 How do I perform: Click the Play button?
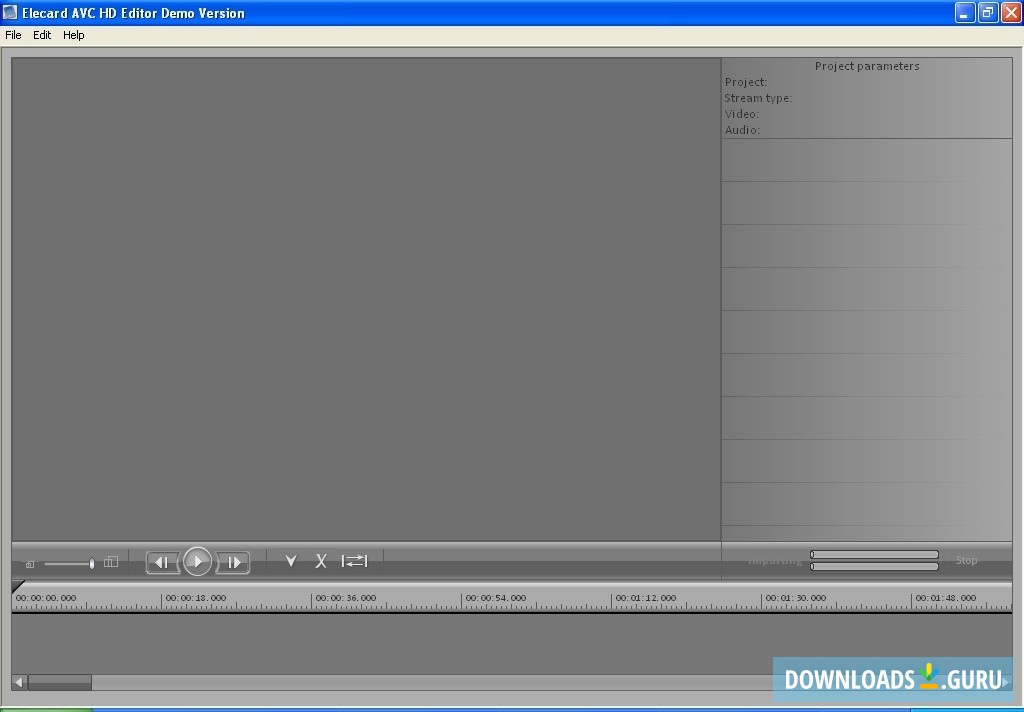coord(197,561)
